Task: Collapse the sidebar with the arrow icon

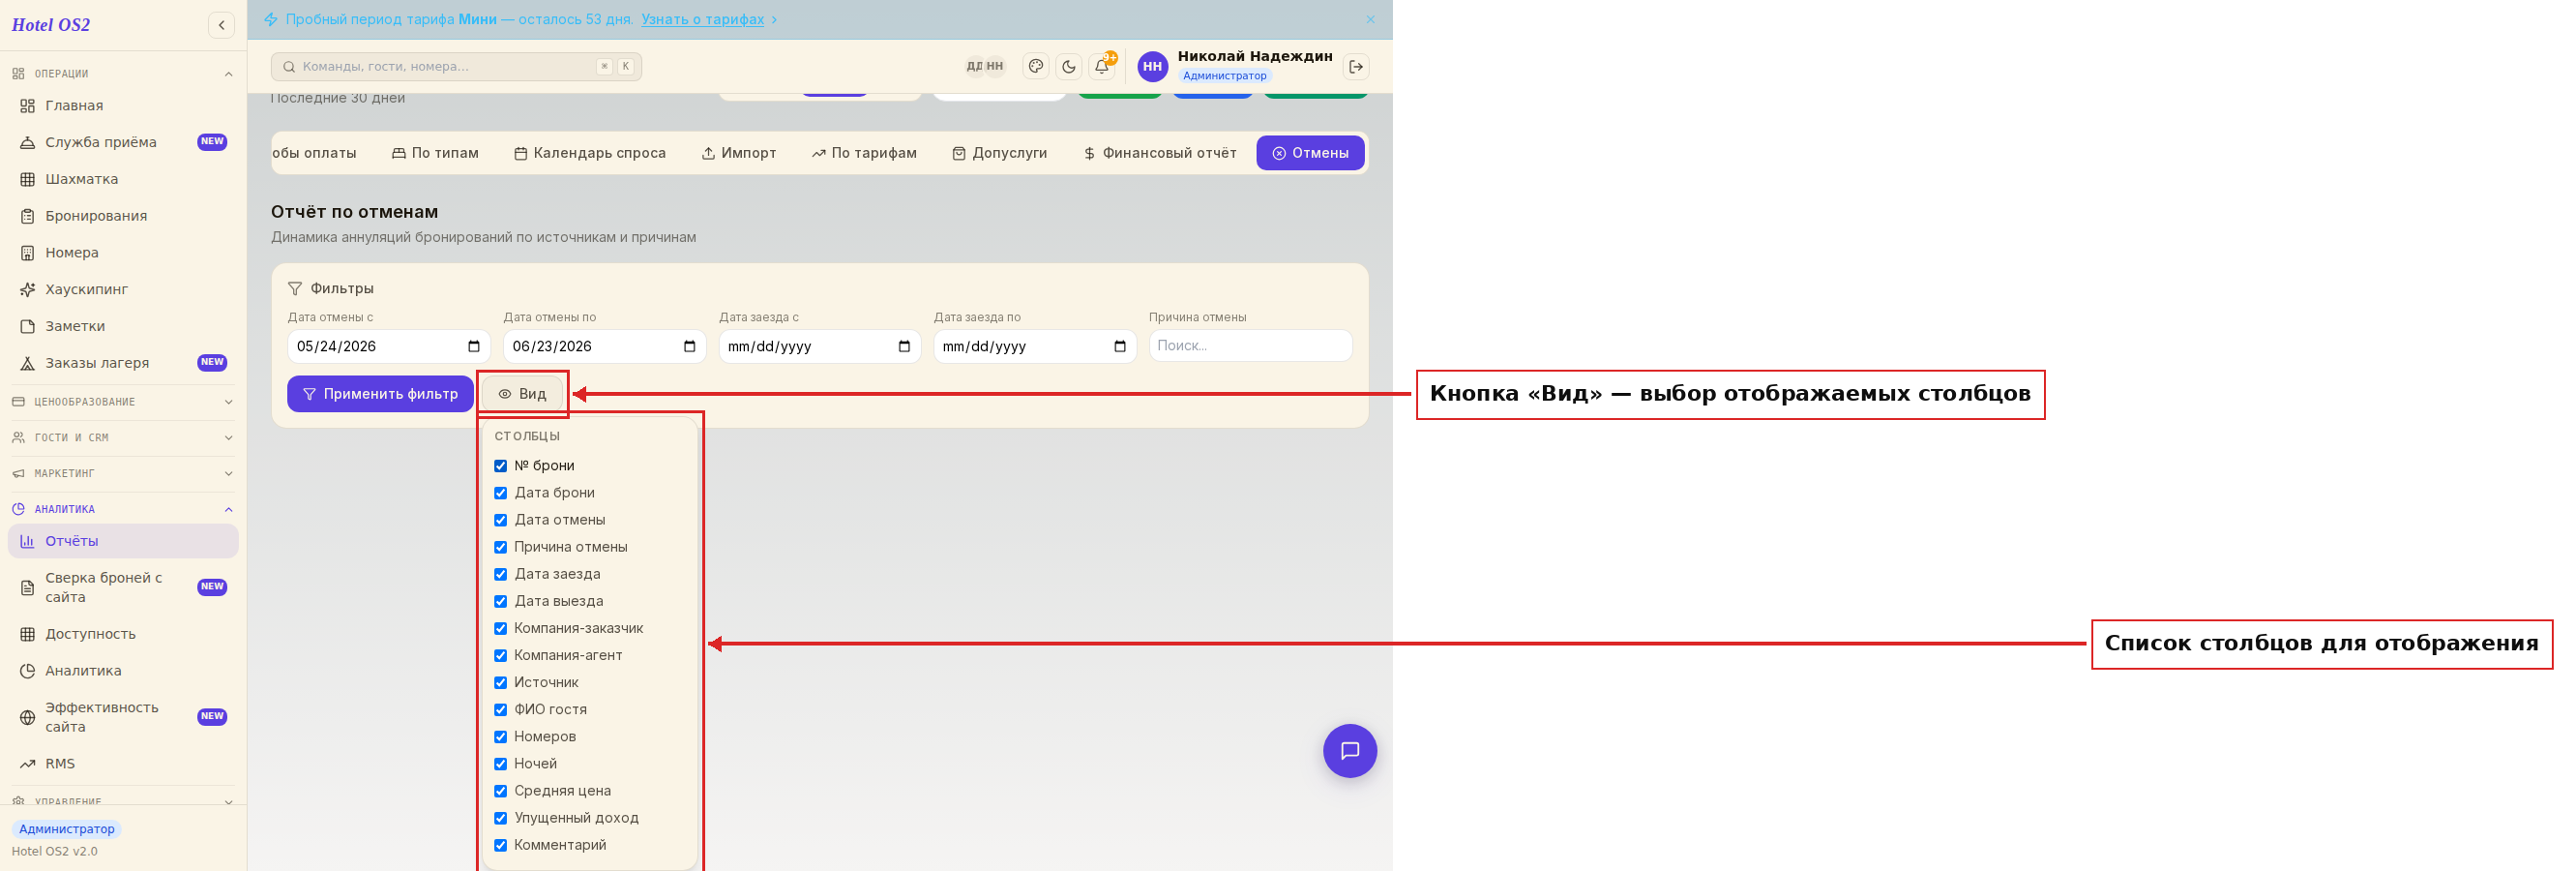Action: point(221,25)
